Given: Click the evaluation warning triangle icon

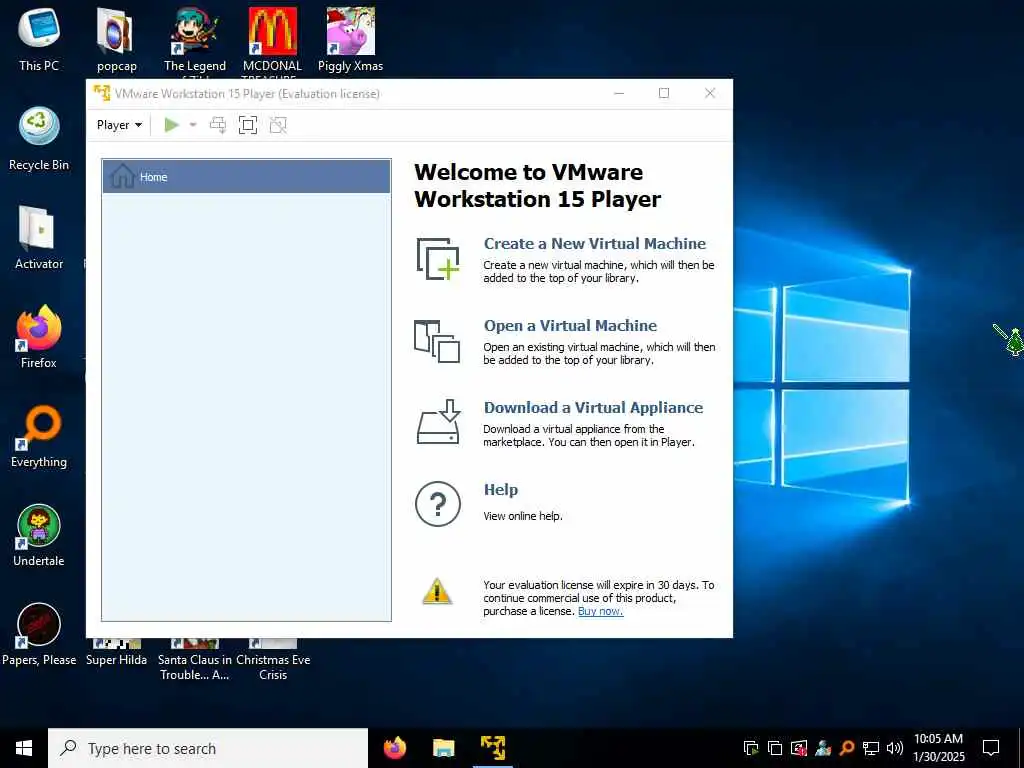Looking at the screenshot, I should (x=437, y=591).
